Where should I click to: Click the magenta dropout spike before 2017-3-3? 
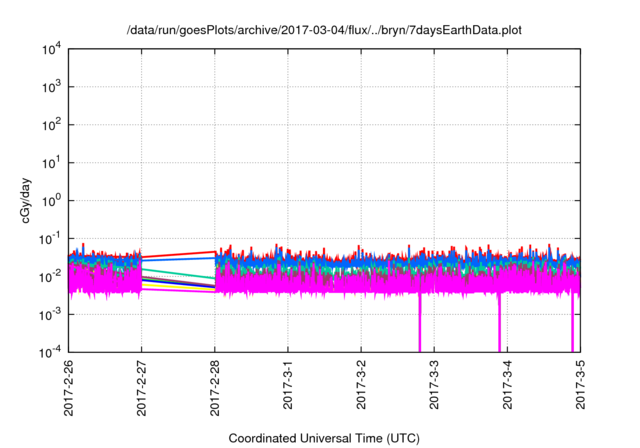click(420, 322)
